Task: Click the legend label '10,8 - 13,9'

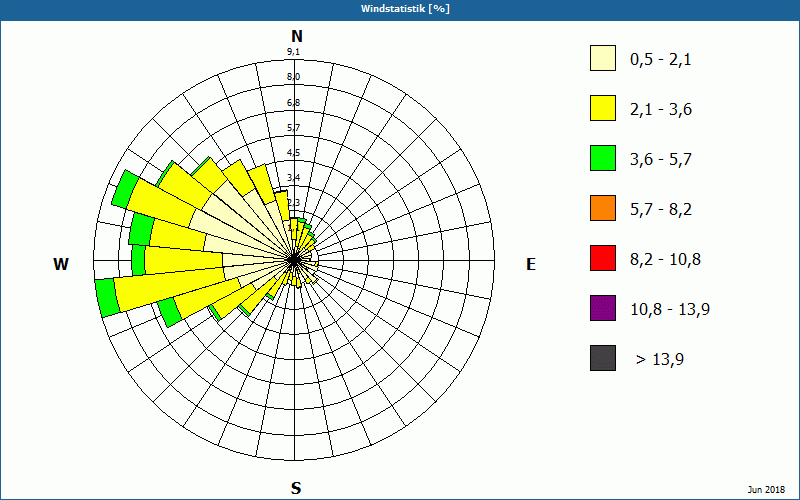Action: (x=670, y=310)
